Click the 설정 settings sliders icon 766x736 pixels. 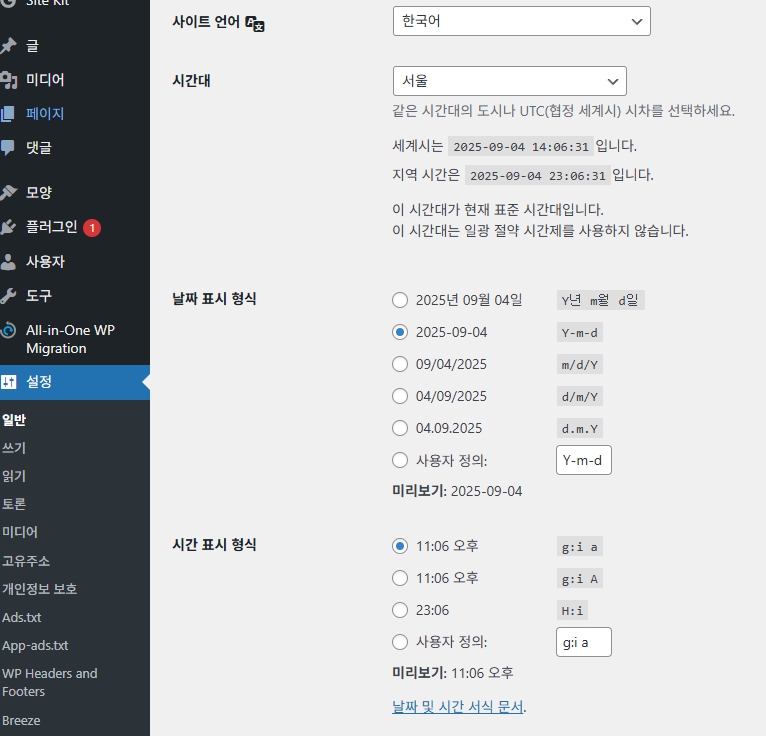pos(8,382)
